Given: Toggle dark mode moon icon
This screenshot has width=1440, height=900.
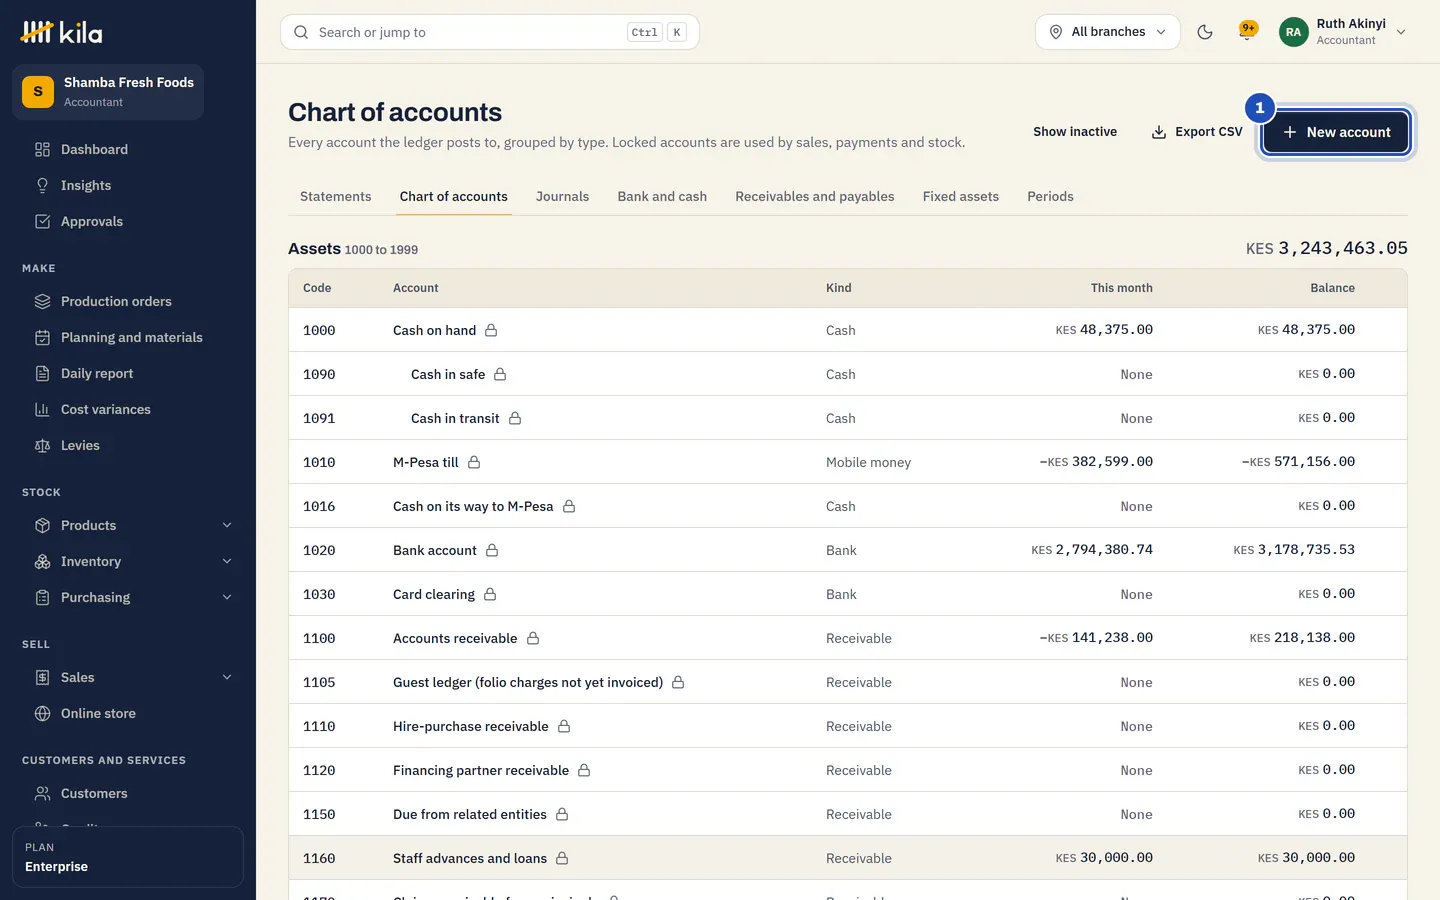Looking at the screenshot, I should coord(1205,32).
